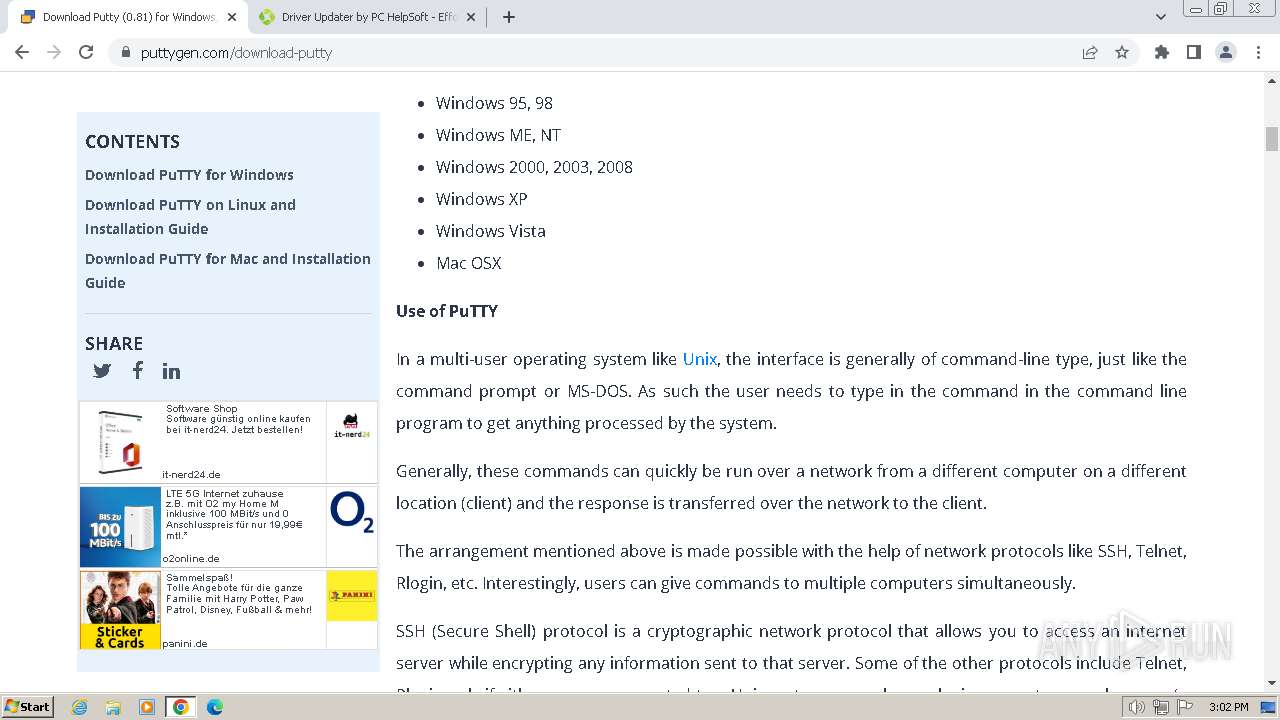Click the O2 logo
This screenshot has height=720, width=1280.
point(352,512)
